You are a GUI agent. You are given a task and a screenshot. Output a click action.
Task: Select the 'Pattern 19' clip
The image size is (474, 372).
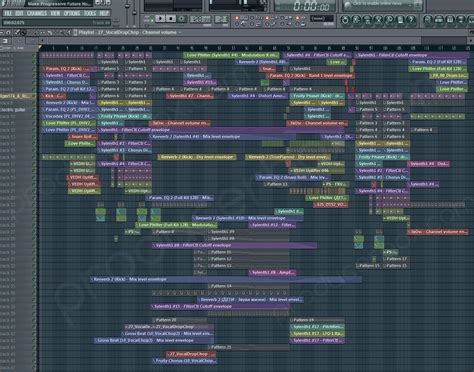(317, 320)
